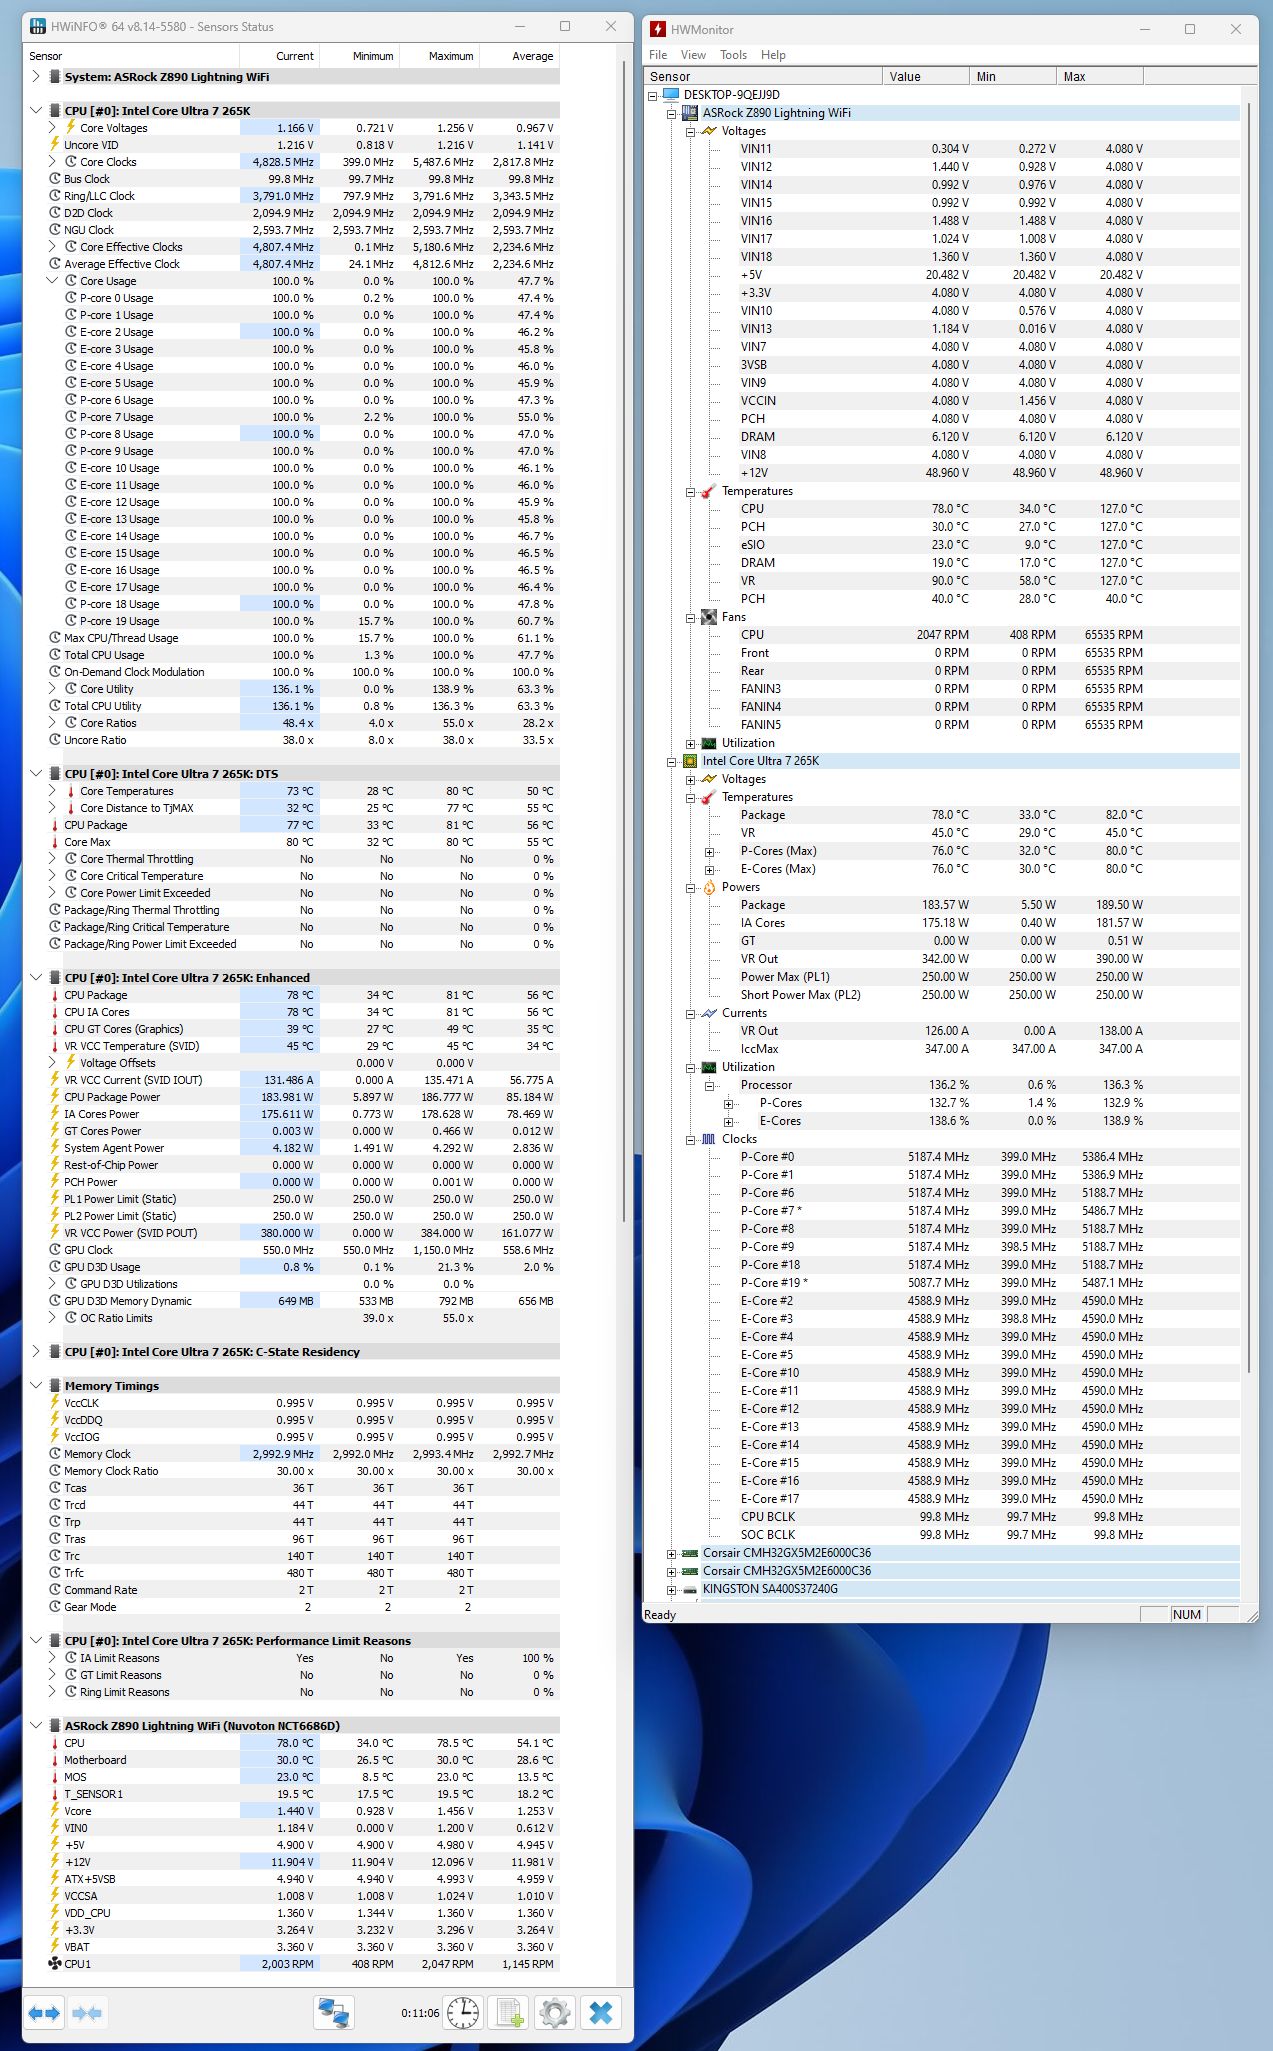Expand the C-State Residency section

36,1352
